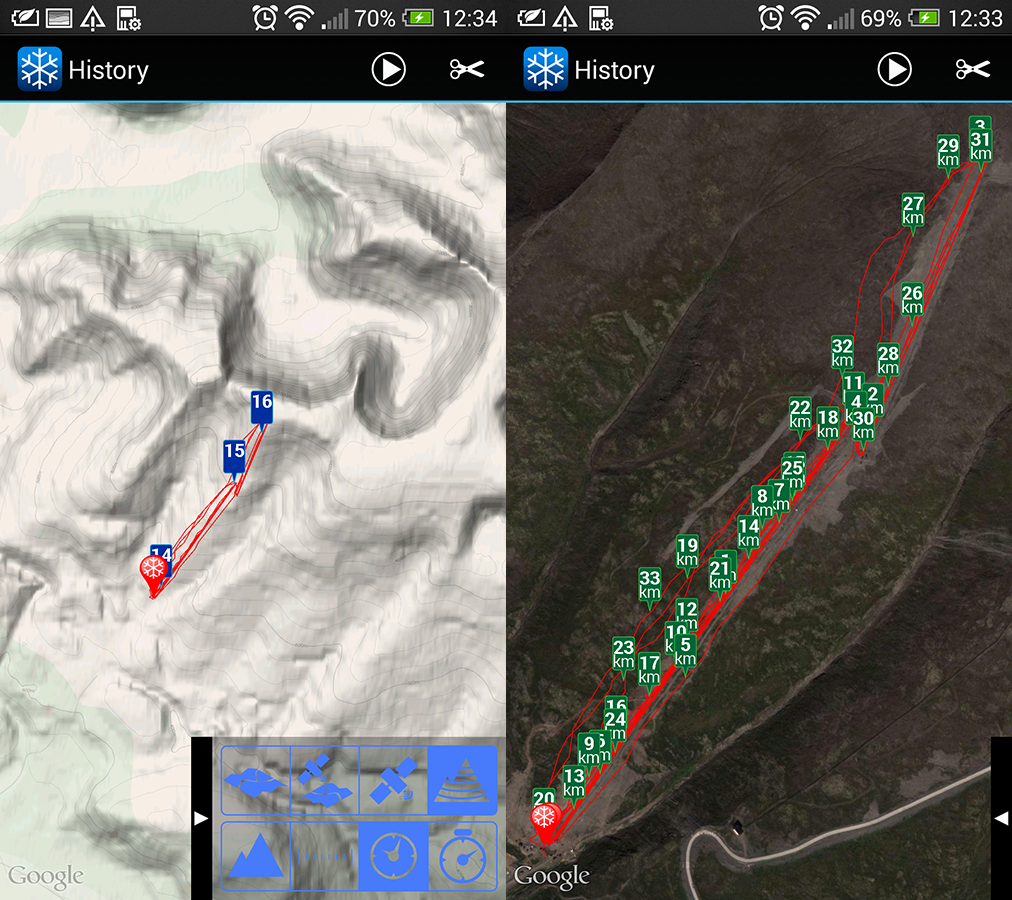Select the mountain altitude marker mode
The height and width of the screenshot is (900, 1012).
tap(256, 856)
